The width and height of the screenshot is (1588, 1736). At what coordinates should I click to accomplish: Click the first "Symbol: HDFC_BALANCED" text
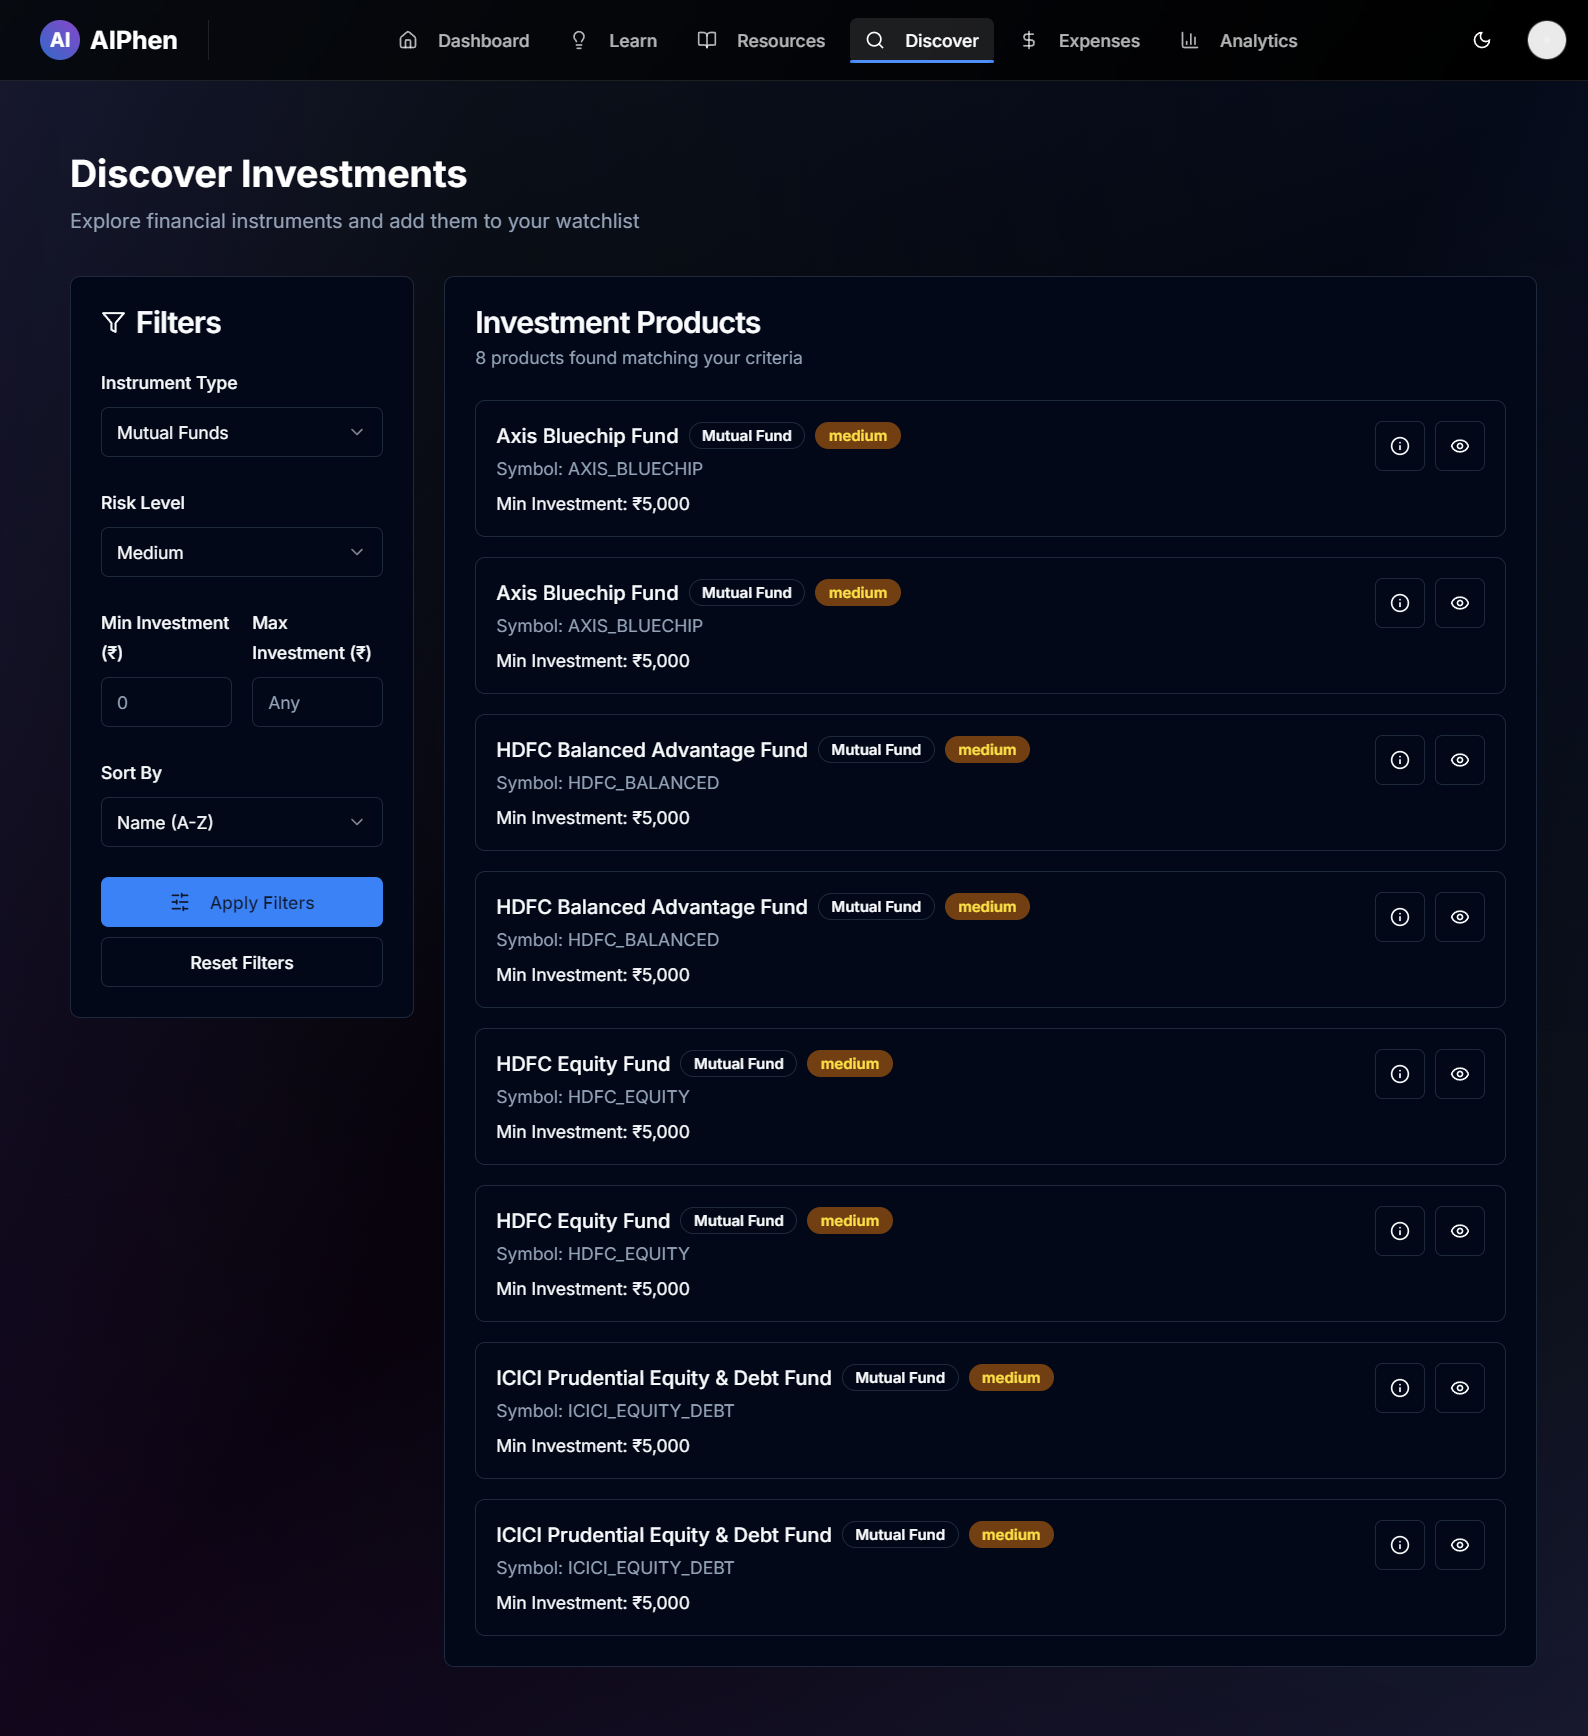coord(607,783)
